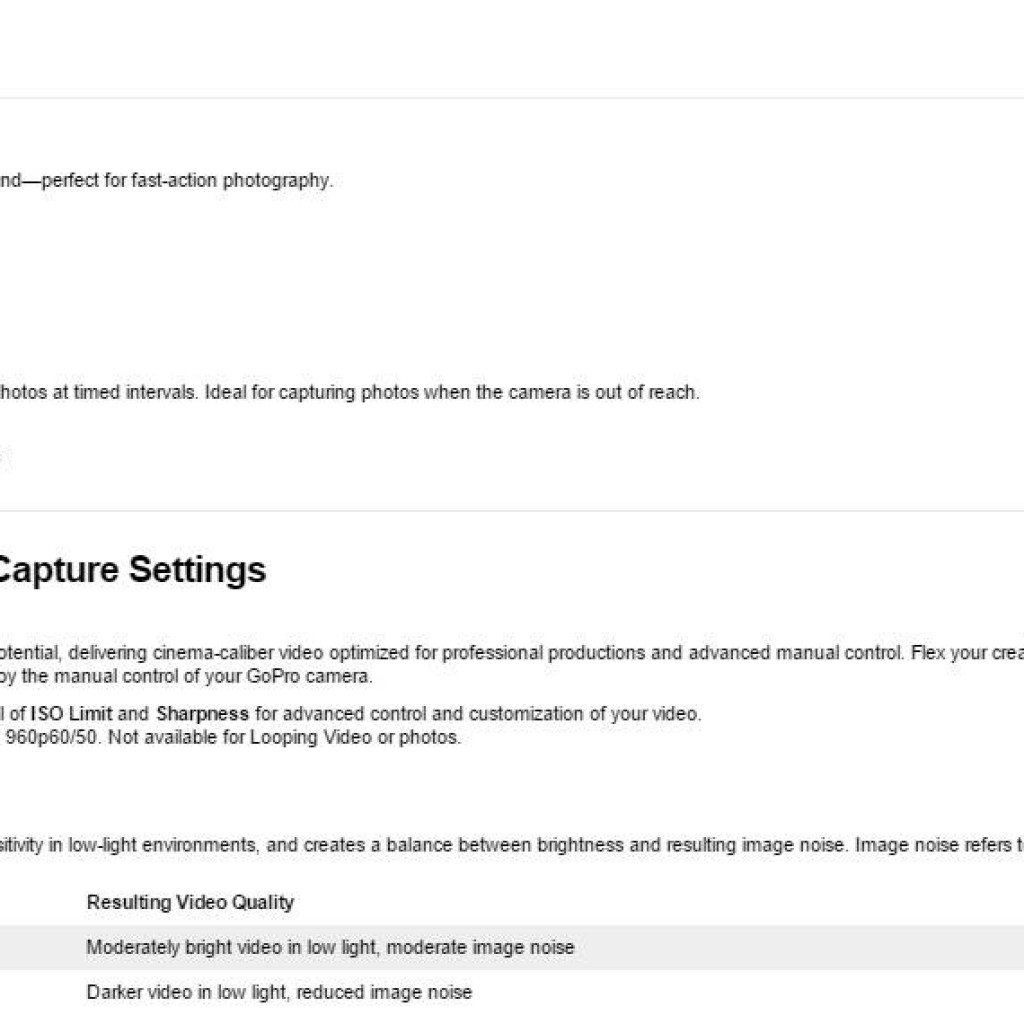Image resolution: width=1024 pixels, height=1024 pixels.
Task: Click the cinema-caliber video paragraph line
Action: pos(512,653)
